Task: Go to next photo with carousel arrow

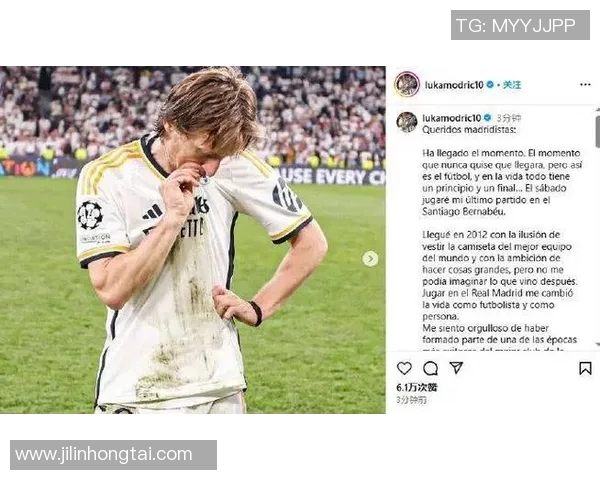Action: point(370,259)
